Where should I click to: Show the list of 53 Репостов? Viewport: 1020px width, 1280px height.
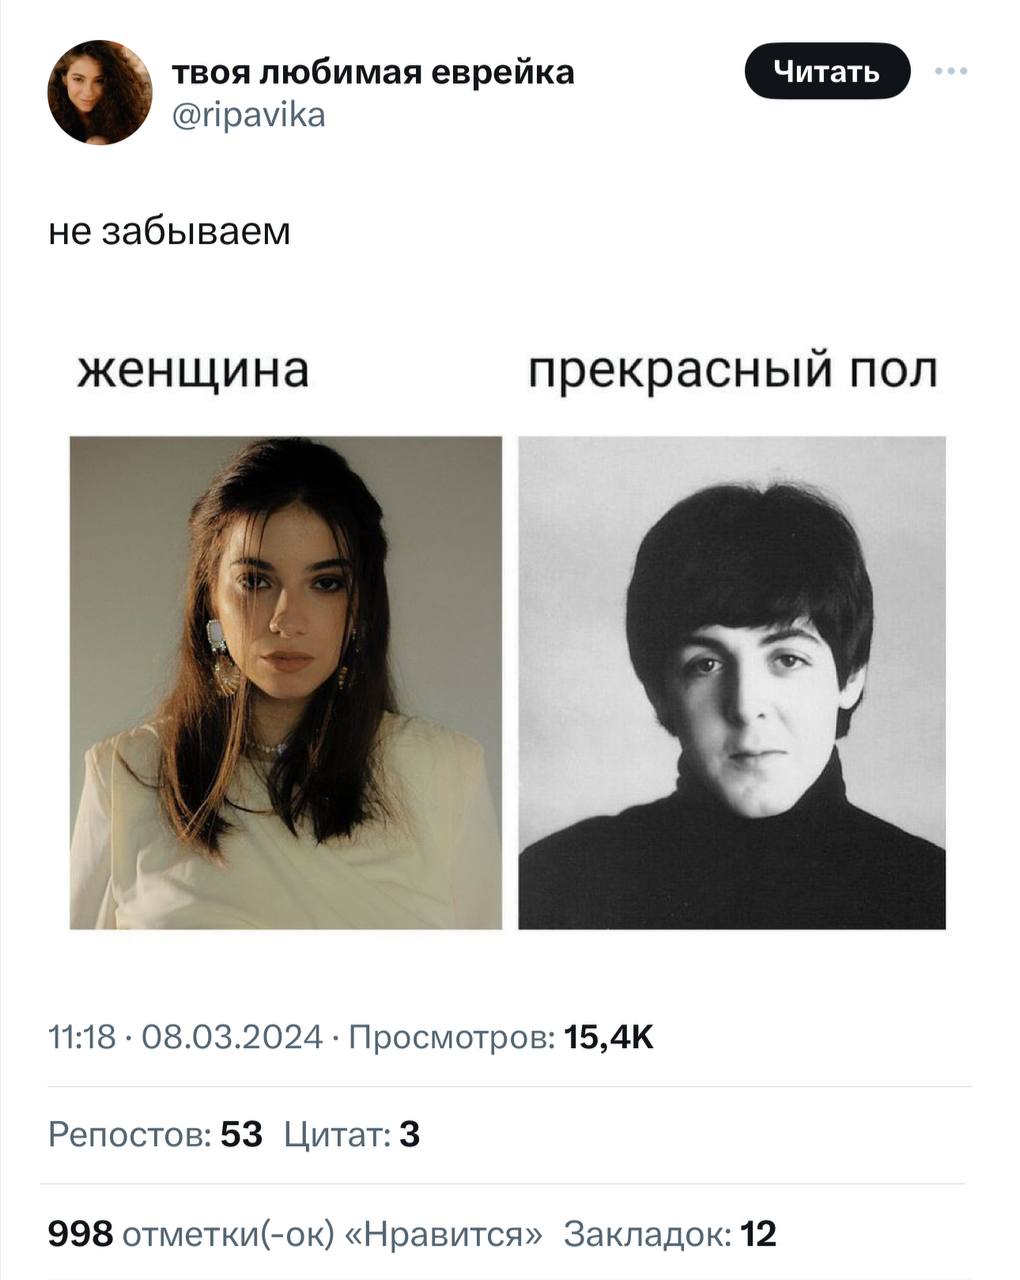[x=156, y=1135]
